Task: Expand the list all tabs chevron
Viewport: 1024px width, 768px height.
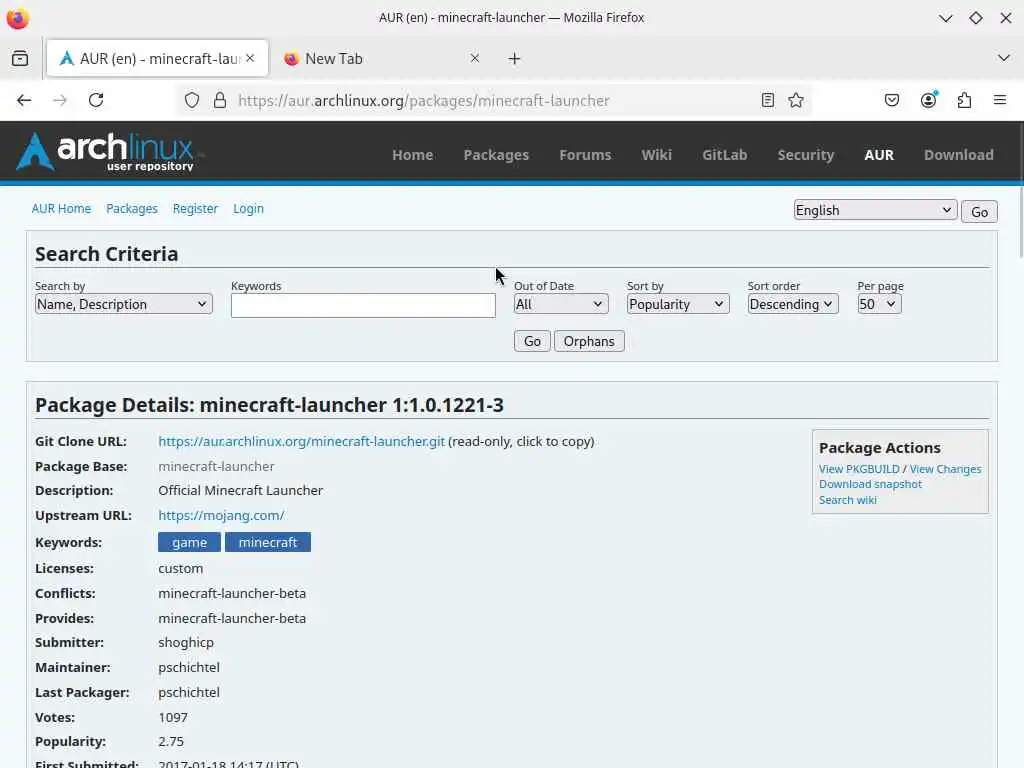Action: [x=1004, y=58]
